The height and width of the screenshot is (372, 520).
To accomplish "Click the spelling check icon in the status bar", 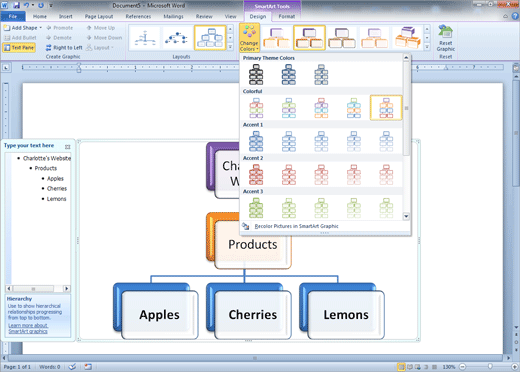I will (72, 367).
